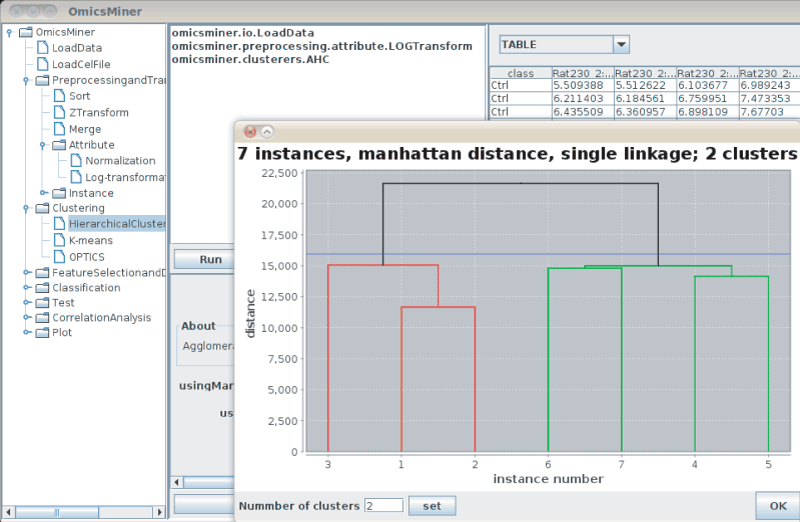800x522 pixels.
Task: Select LoadCelFile tree item
Action: click(x=81, y=64)
